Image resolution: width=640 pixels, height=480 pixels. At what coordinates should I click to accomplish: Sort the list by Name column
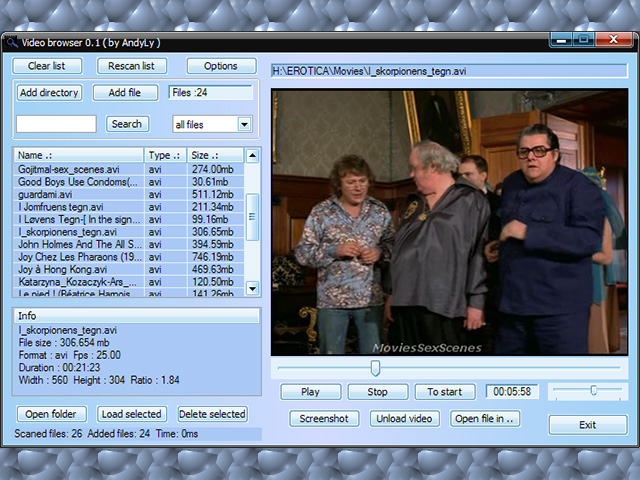[78, 155]
